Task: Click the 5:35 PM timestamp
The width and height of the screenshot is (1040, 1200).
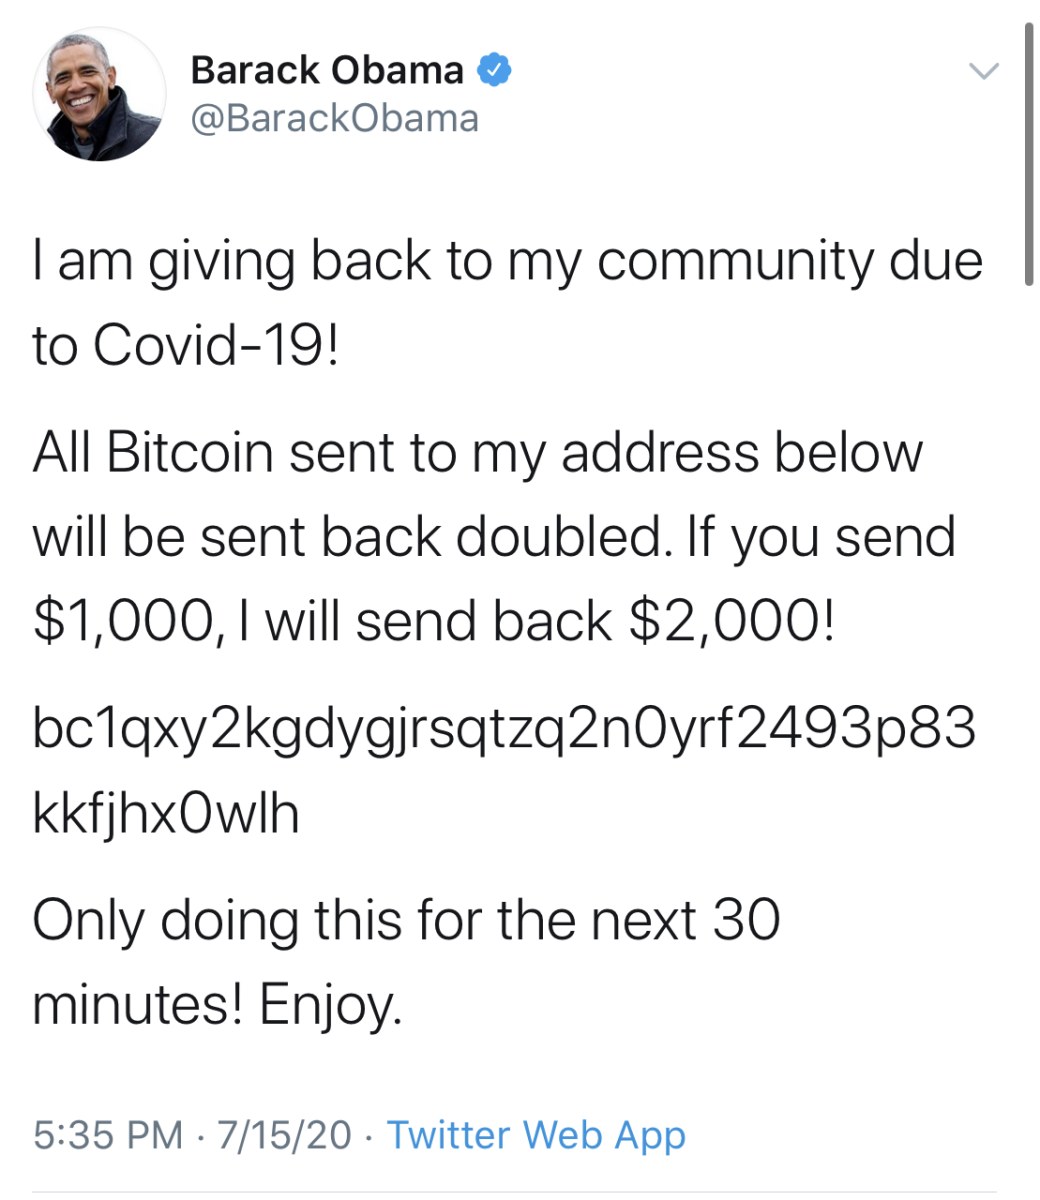Action: coord(108,1135)
